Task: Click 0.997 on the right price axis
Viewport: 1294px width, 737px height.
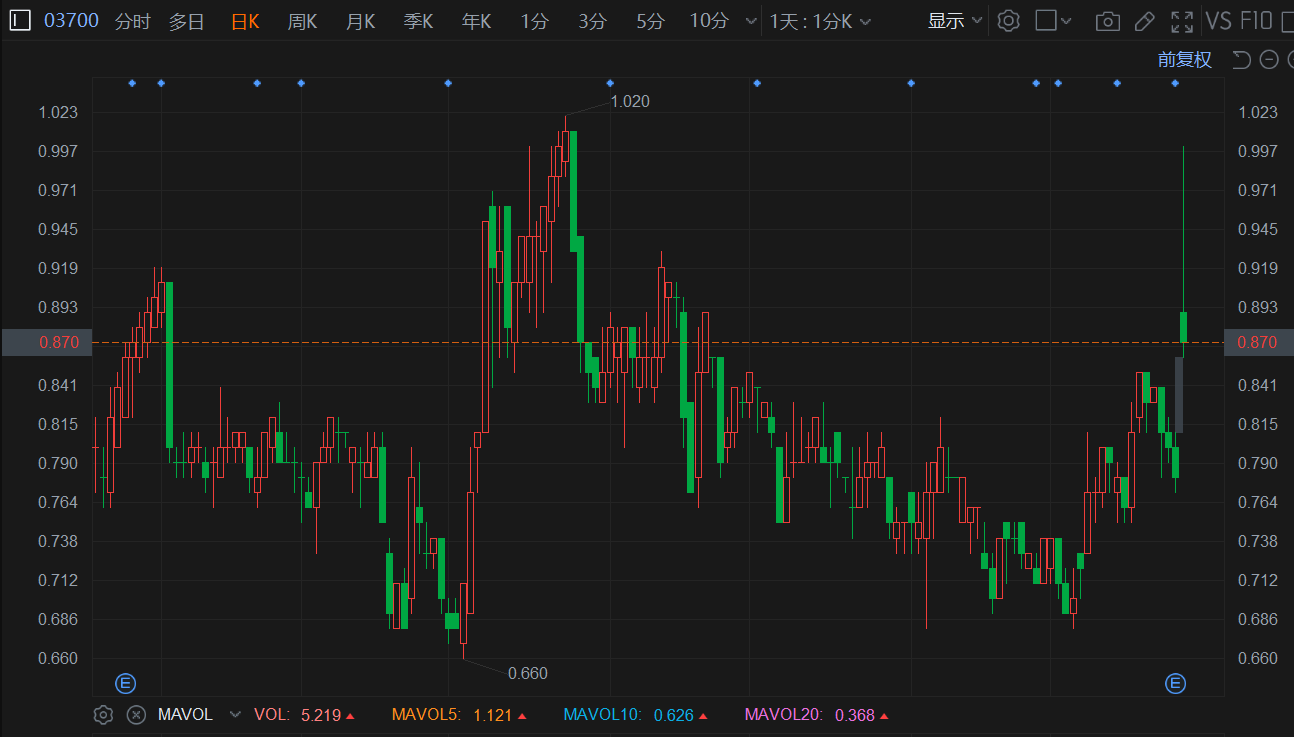Action: (x=1258, y=151)
